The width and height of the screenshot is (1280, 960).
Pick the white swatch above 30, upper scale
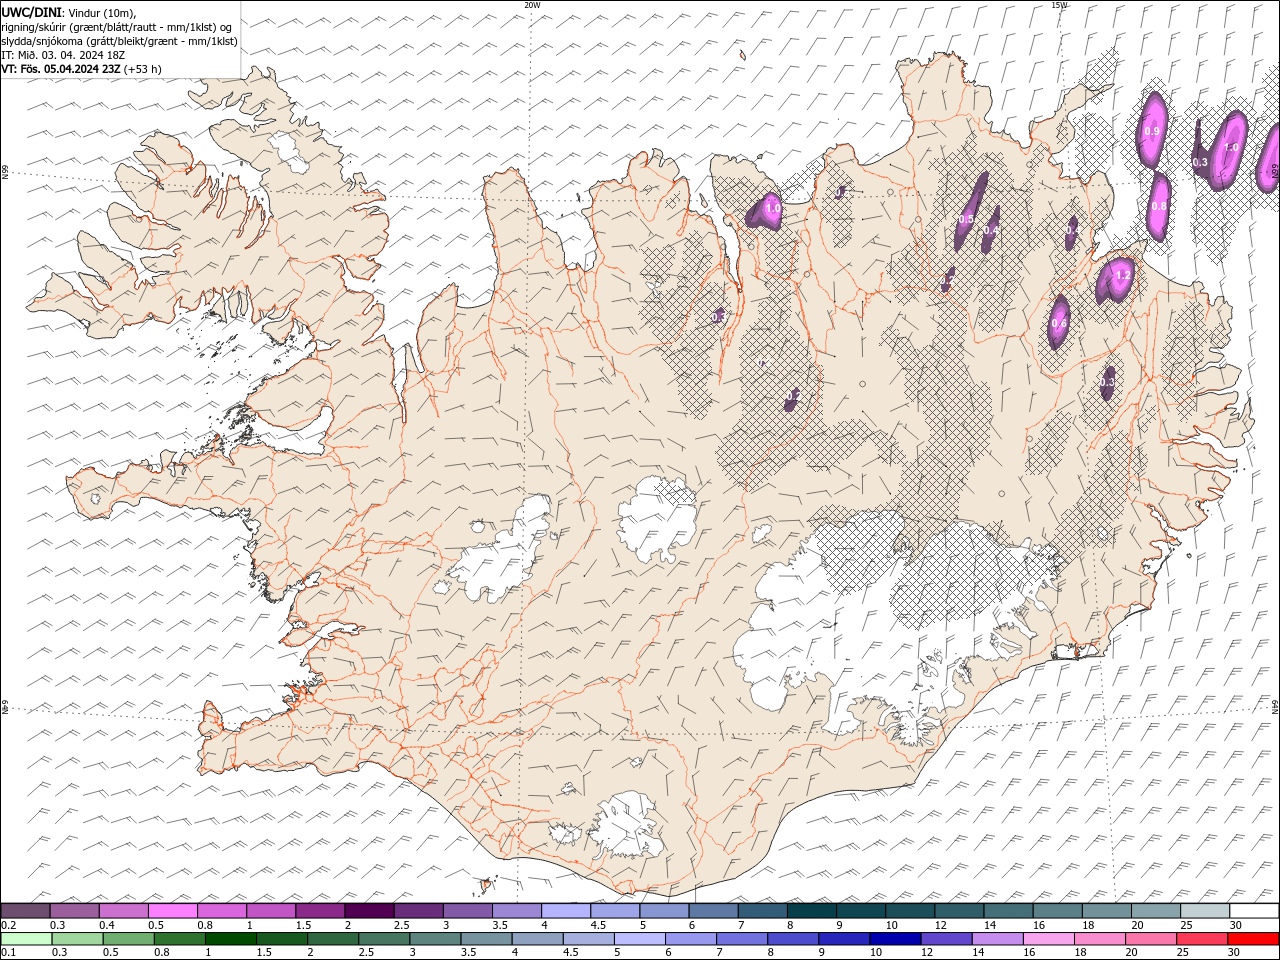1254,911
